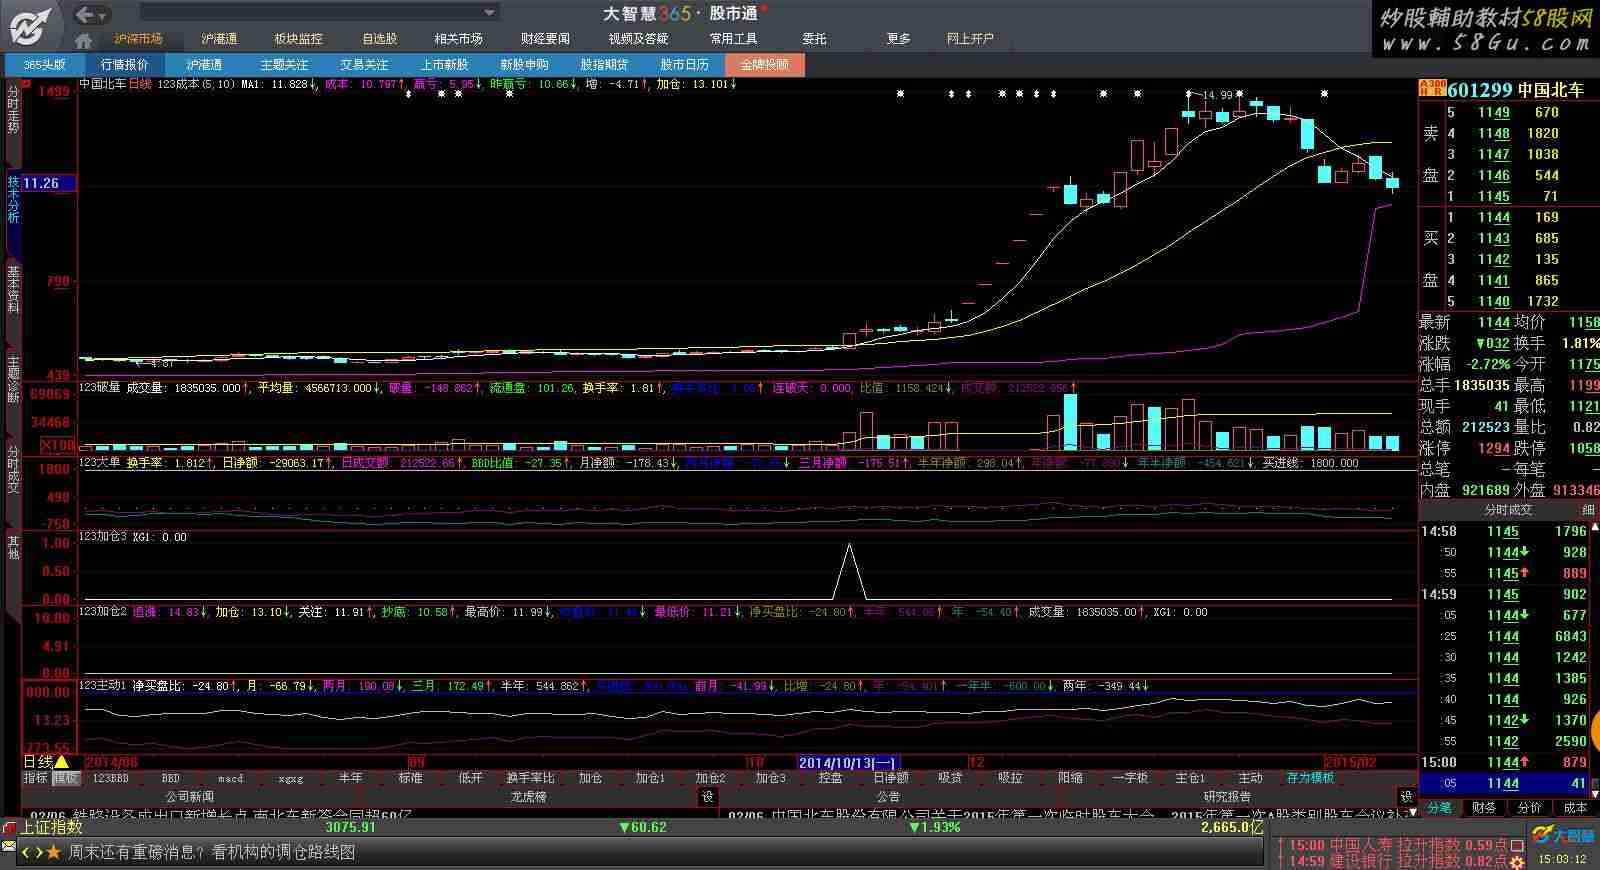Select the 指标 tab at bottom
The width and height of the screenshot is (1600, 870).
point(35,778)
